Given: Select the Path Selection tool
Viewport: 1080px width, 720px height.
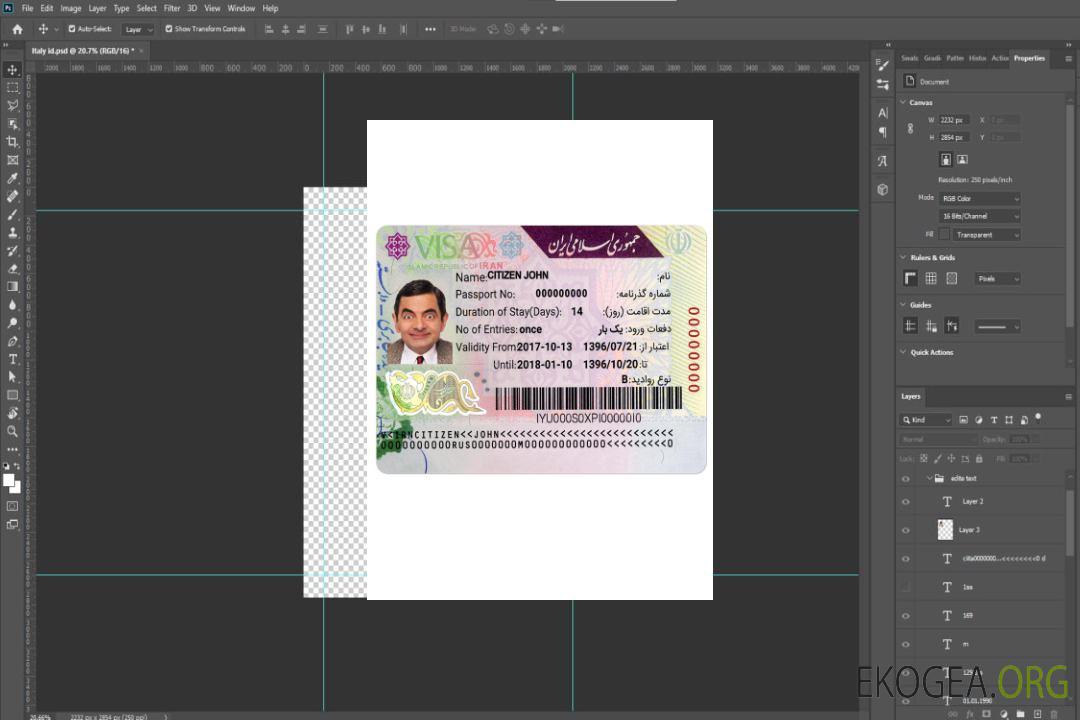Looking at the screenshot, I should click(x=12, y=377).
